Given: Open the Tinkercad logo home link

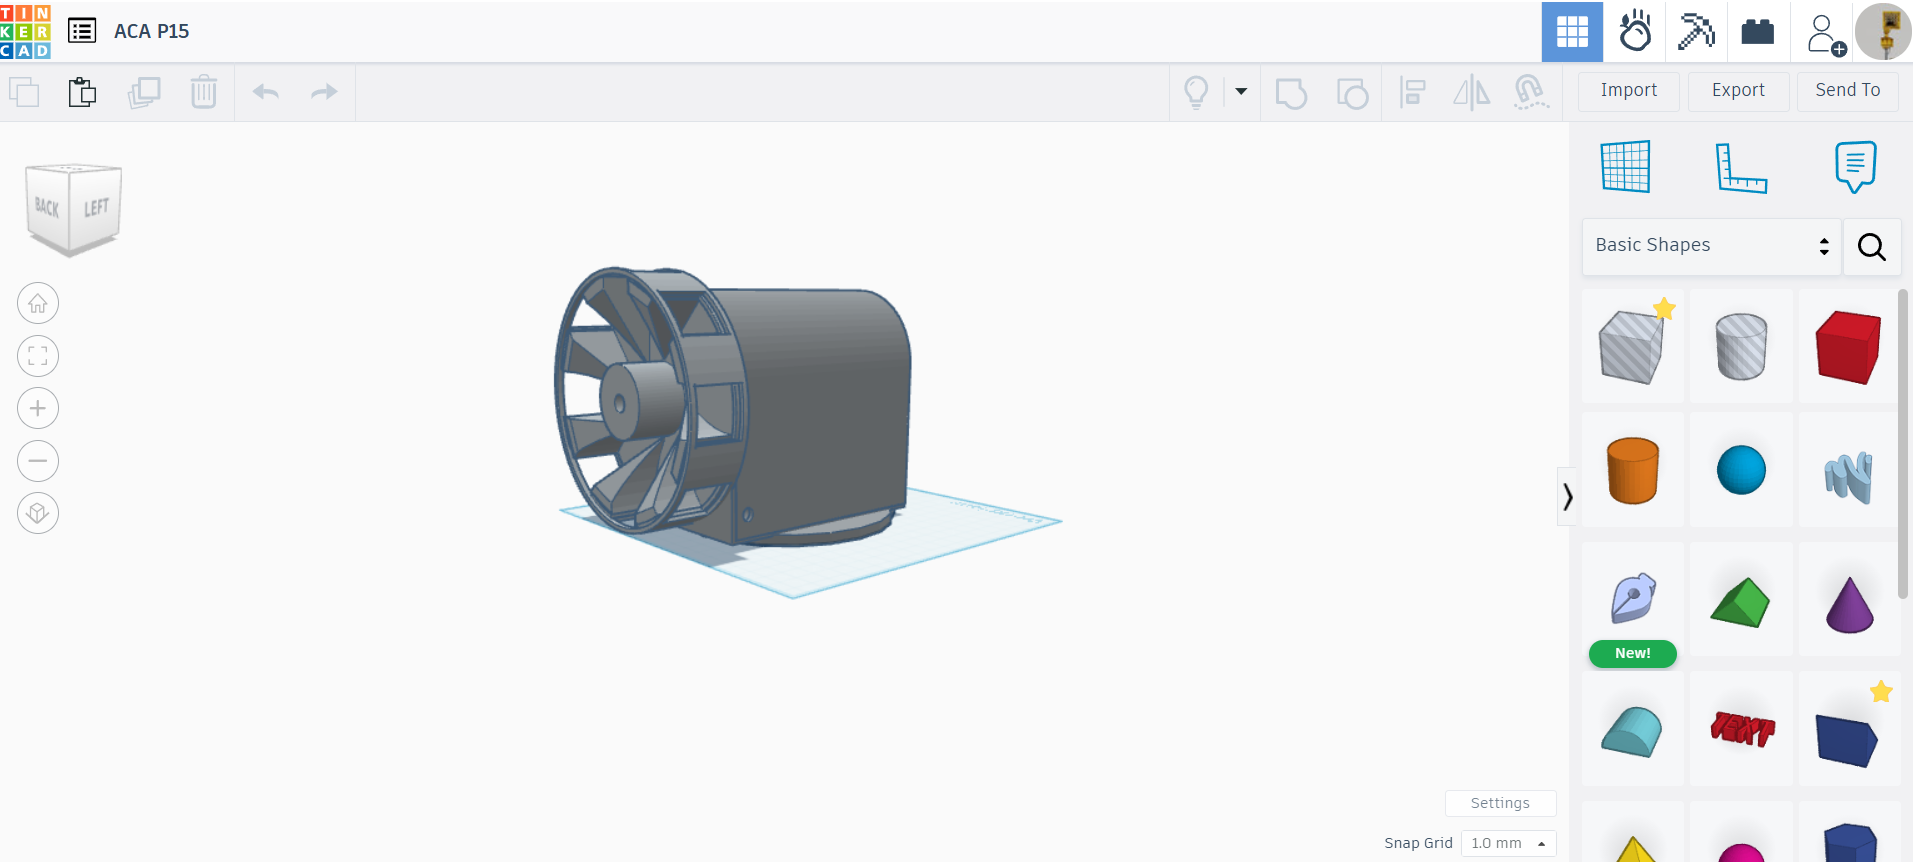Looking at the screenshot, I should (x=26, y=31).
